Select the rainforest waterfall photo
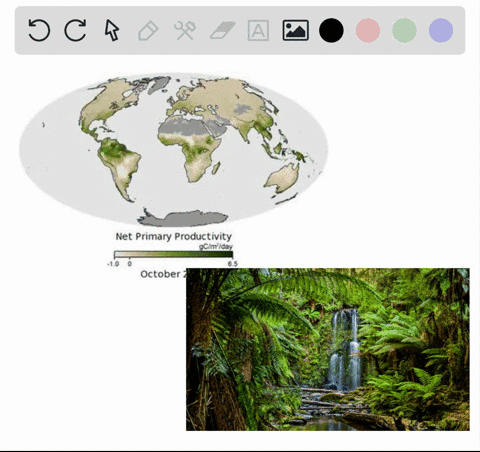This screenshot has width=480, height=452. coord(328,349)
